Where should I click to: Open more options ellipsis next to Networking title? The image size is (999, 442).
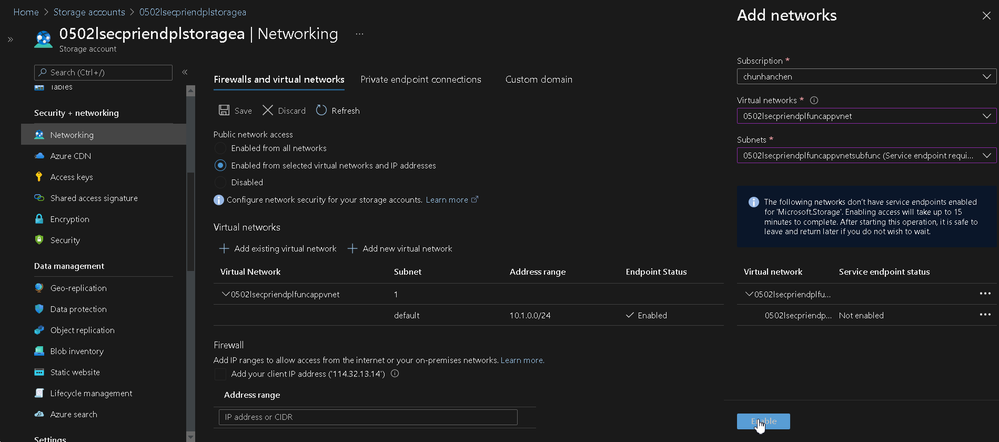(x=359, y=34)
